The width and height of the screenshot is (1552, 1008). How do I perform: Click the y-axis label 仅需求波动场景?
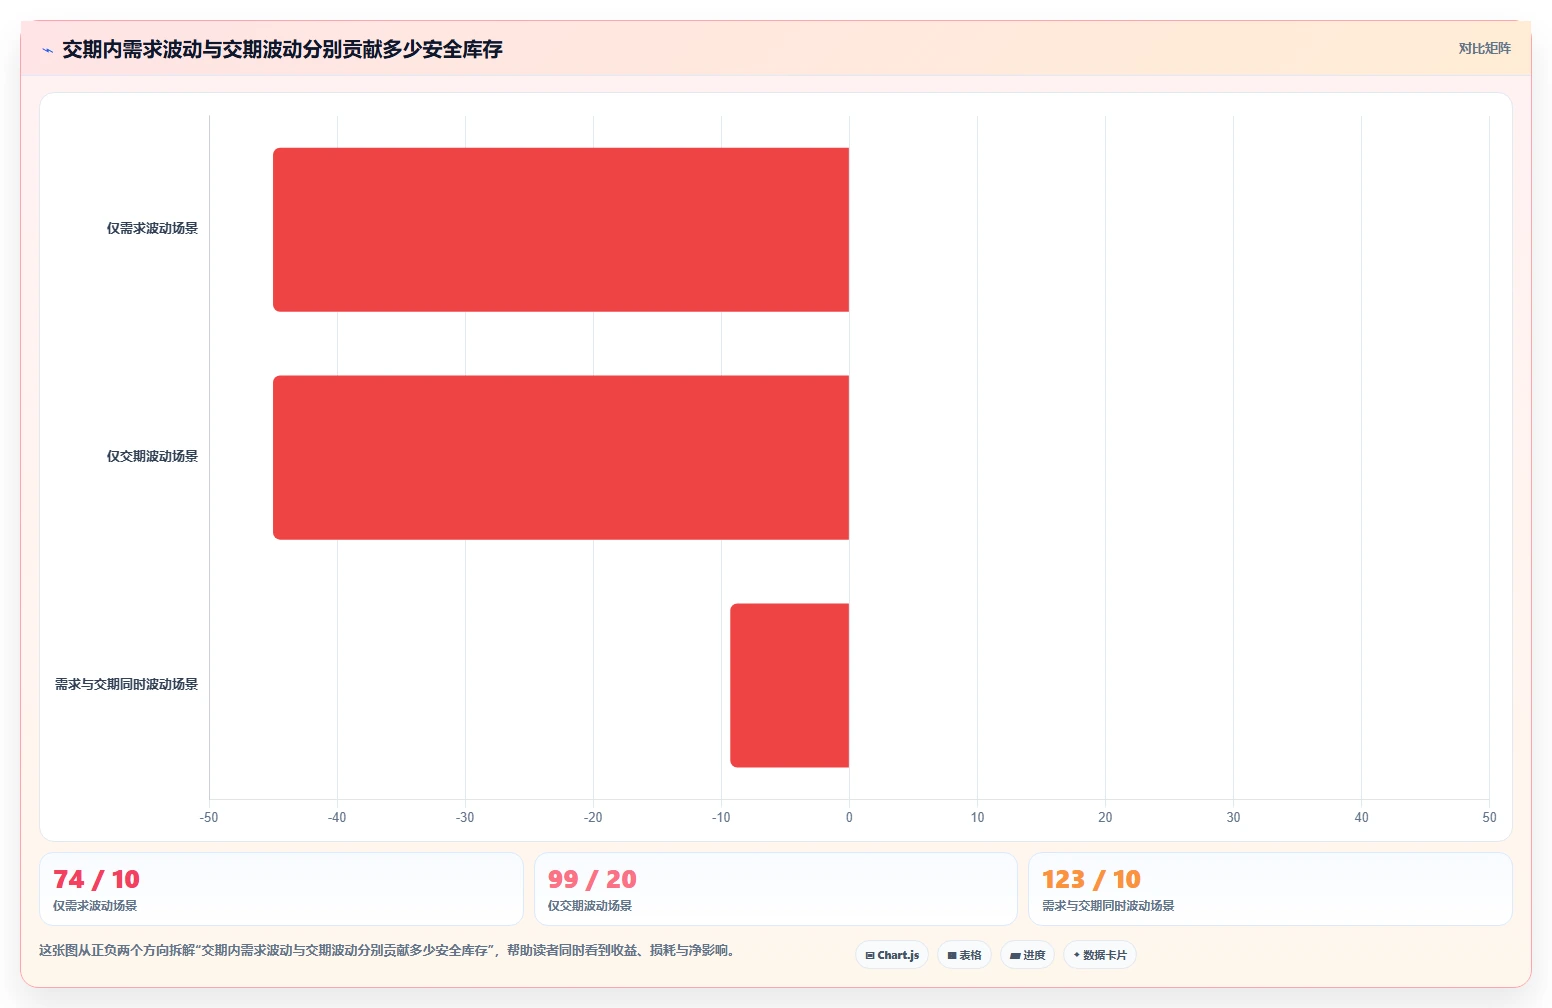(x=152, y=228)
